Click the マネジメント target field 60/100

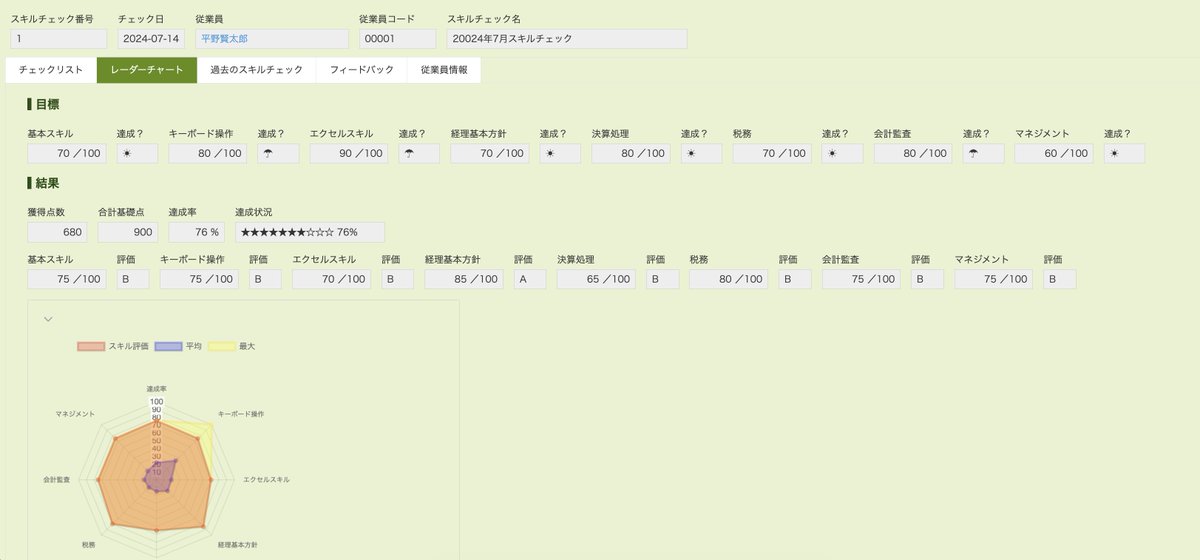point(1054,154)
